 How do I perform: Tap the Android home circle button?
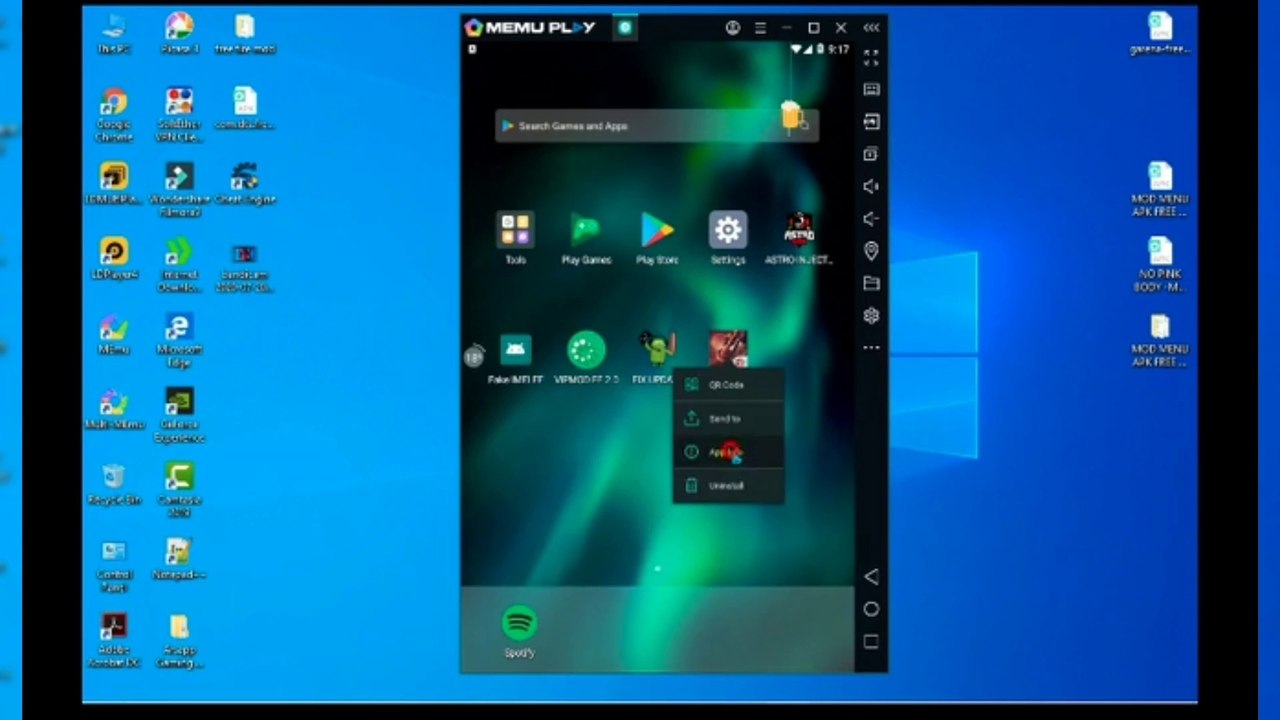click(x=871, y=609)
